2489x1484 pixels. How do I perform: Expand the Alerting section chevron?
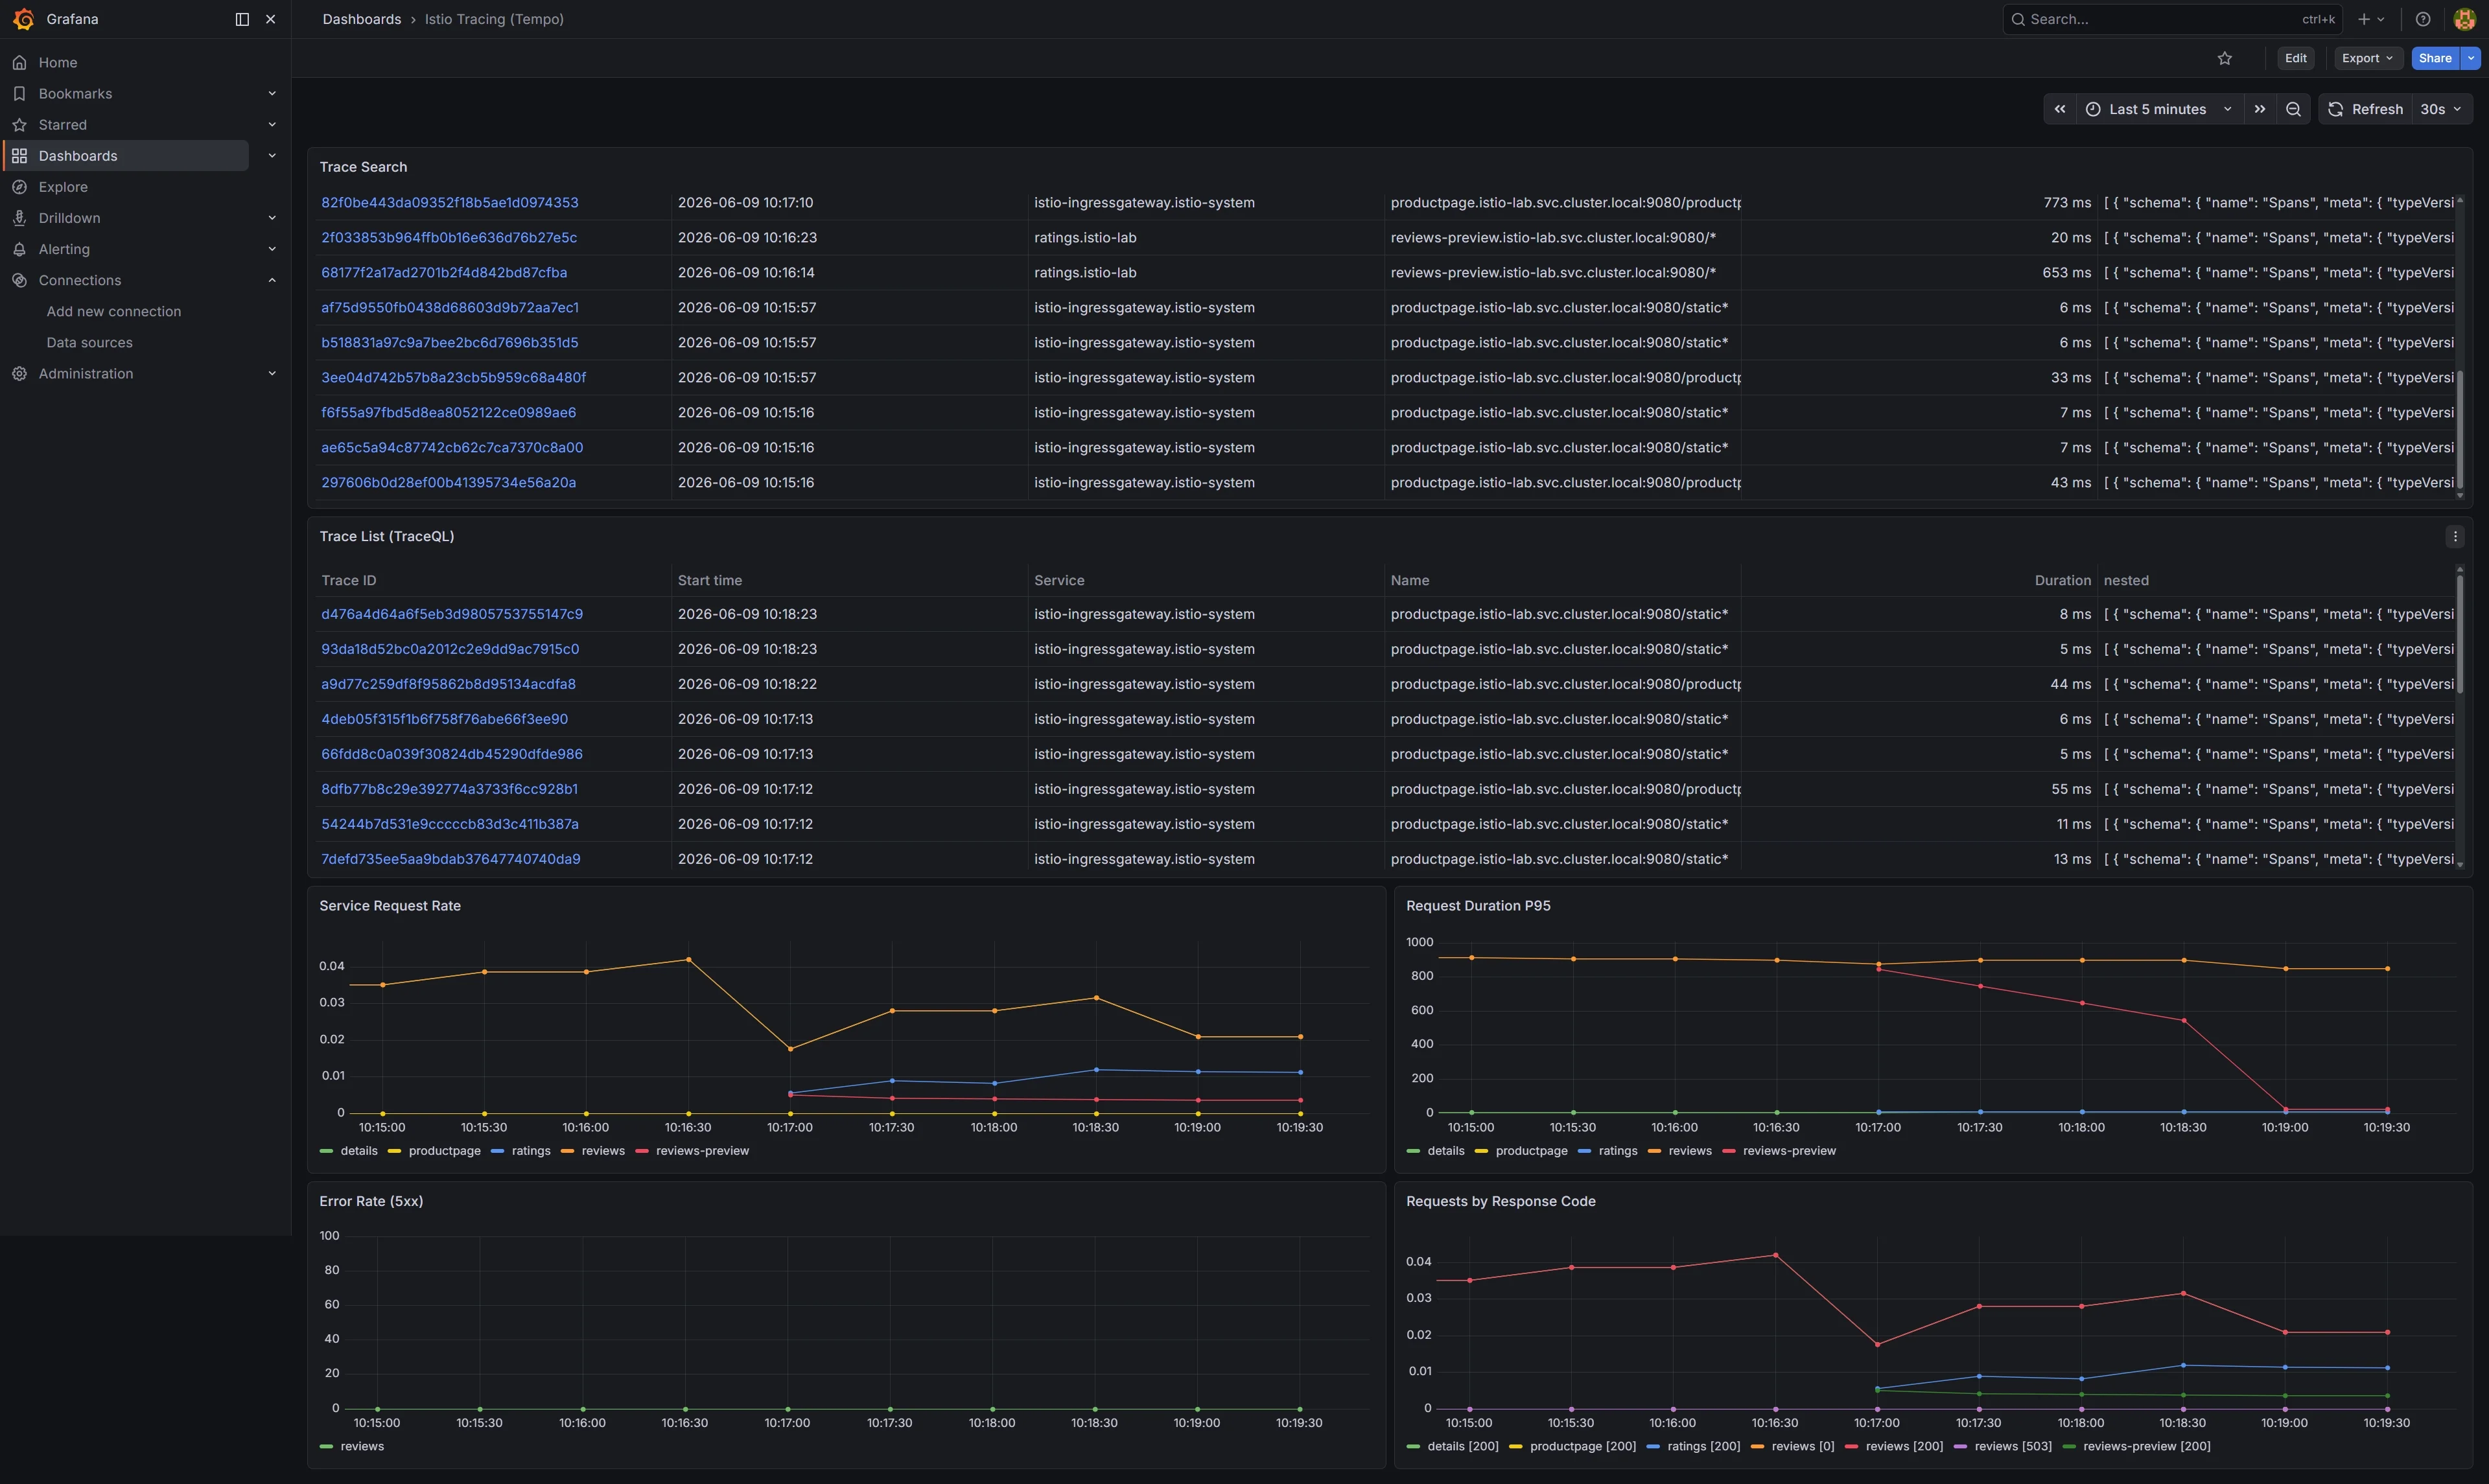click(x=272, y=248)
